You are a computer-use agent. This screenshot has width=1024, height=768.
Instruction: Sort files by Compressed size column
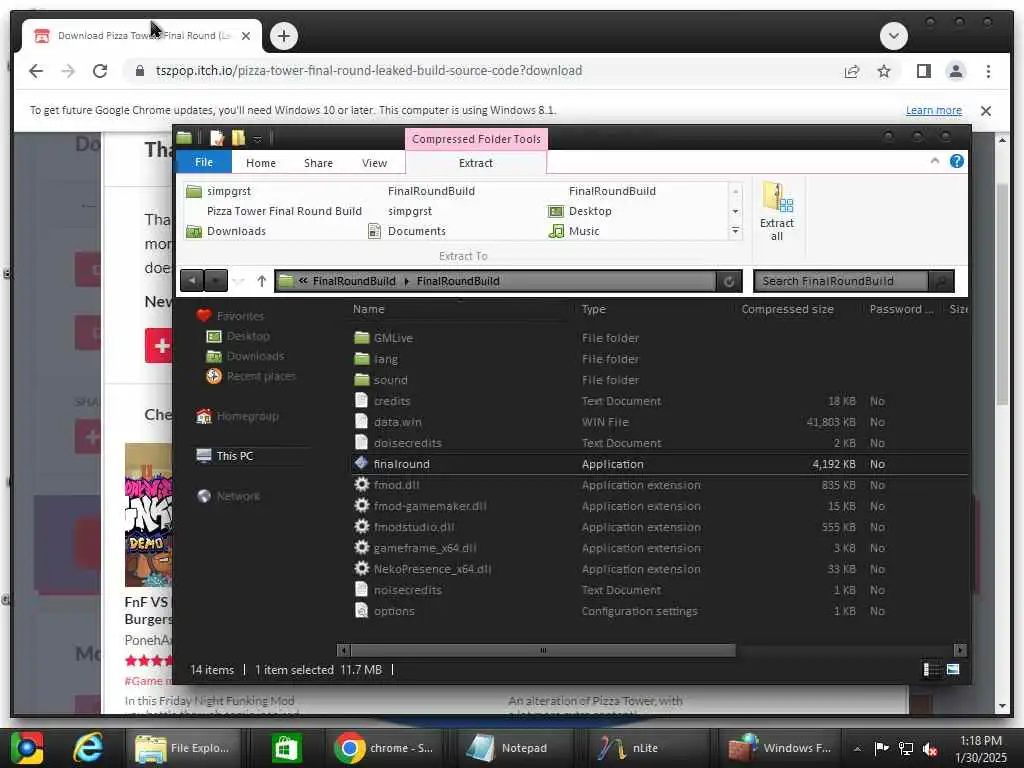coord(787,310)
